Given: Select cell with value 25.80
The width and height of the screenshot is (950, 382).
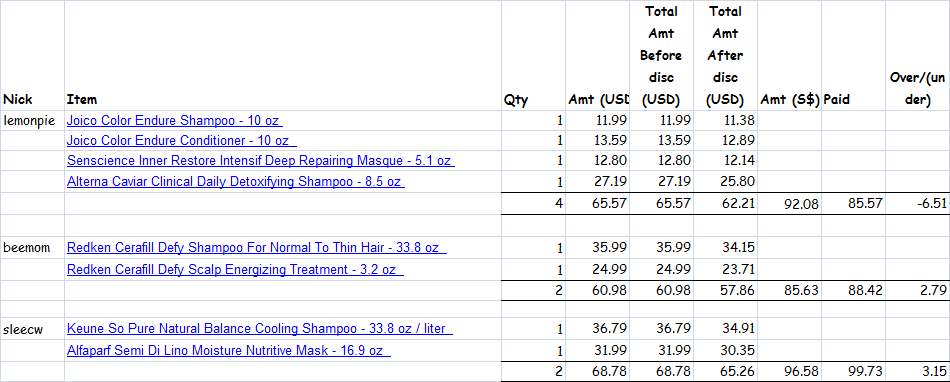Looking at the screenshot, I should point(726,182).
